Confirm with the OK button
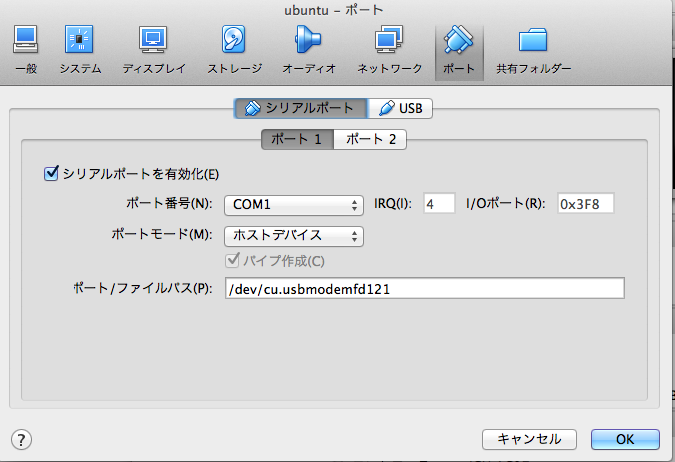 tap(625, 439)
